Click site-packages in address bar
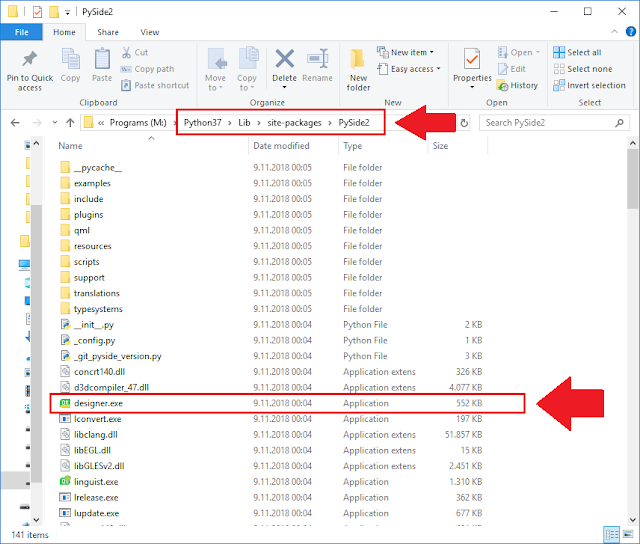Viewport: 640px width, 544px height. 294,122
